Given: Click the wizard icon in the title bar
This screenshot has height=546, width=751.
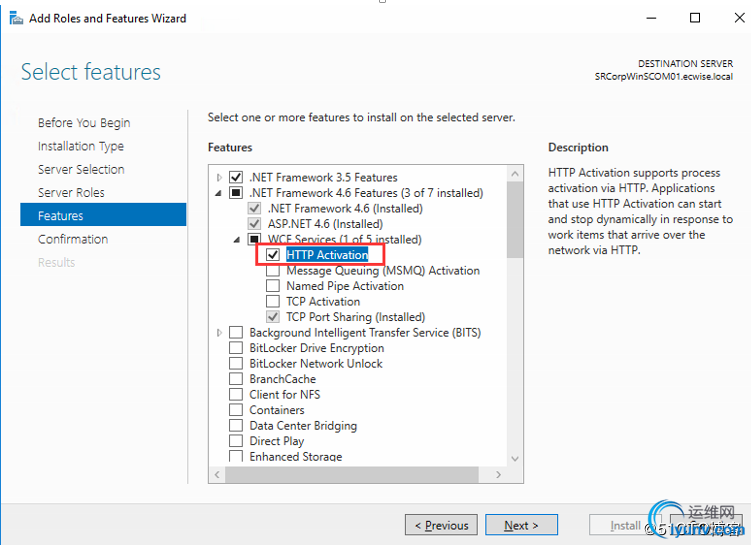Looking at the screenshot, I should point(16,18).
